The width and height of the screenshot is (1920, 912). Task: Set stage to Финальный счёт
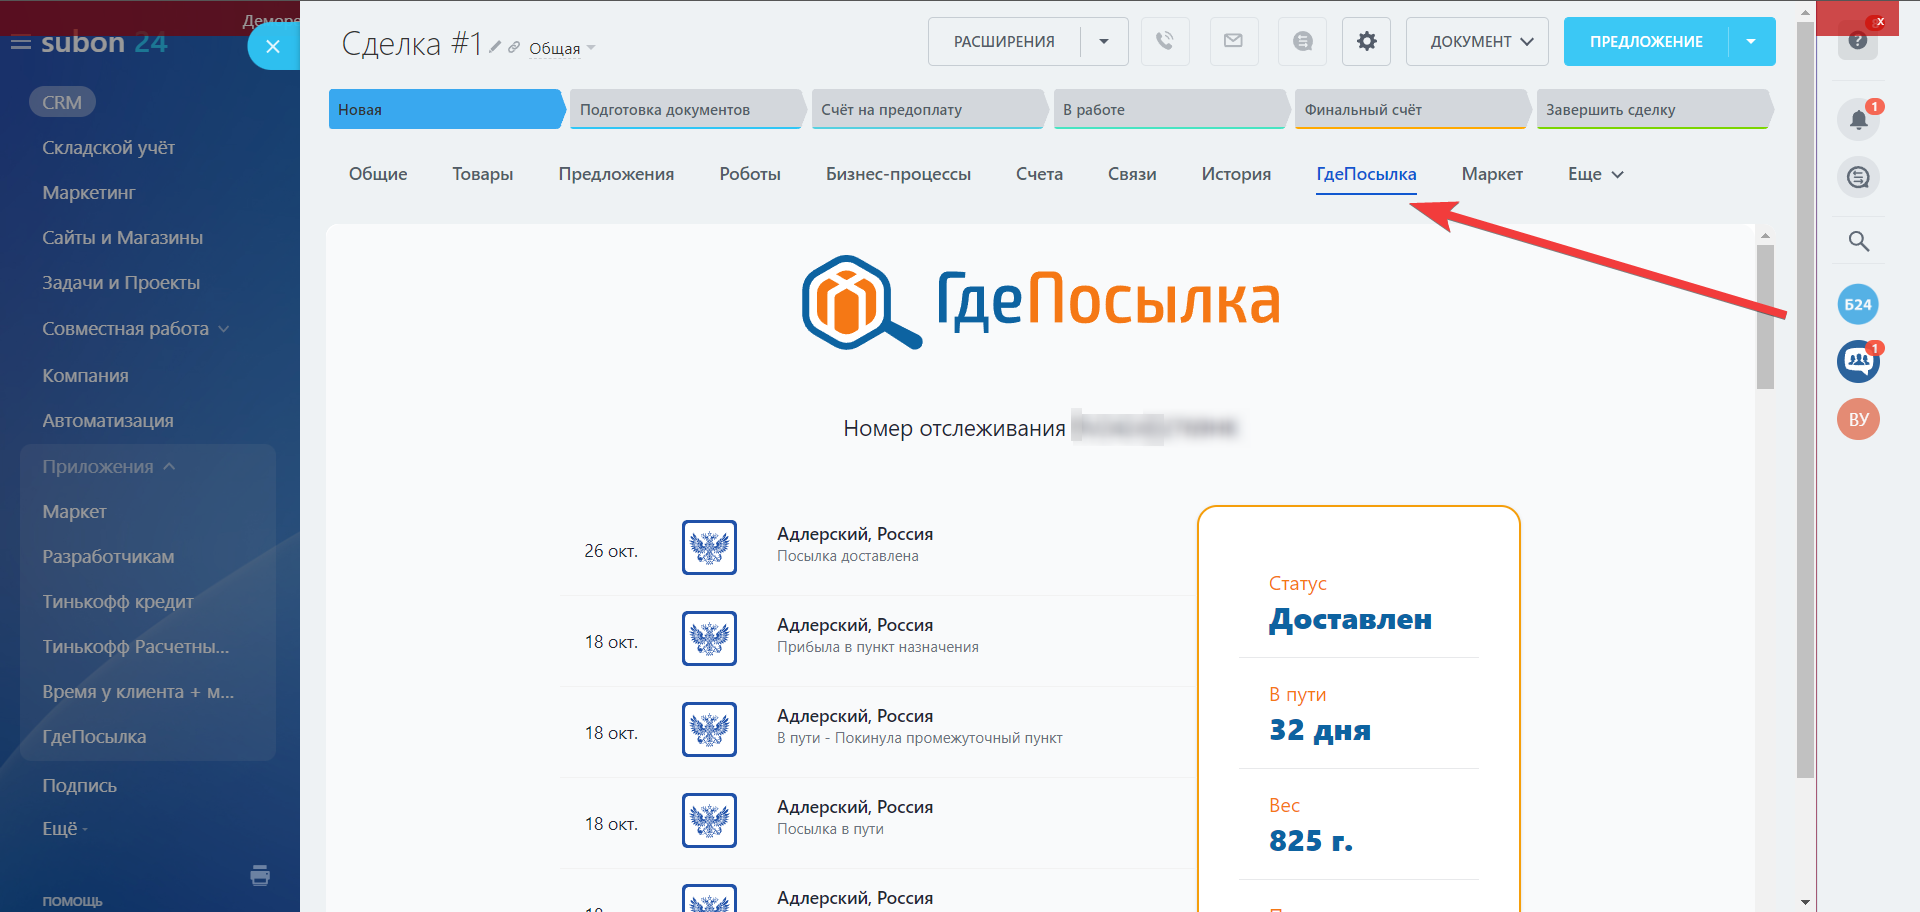[x=1412, y=110]
